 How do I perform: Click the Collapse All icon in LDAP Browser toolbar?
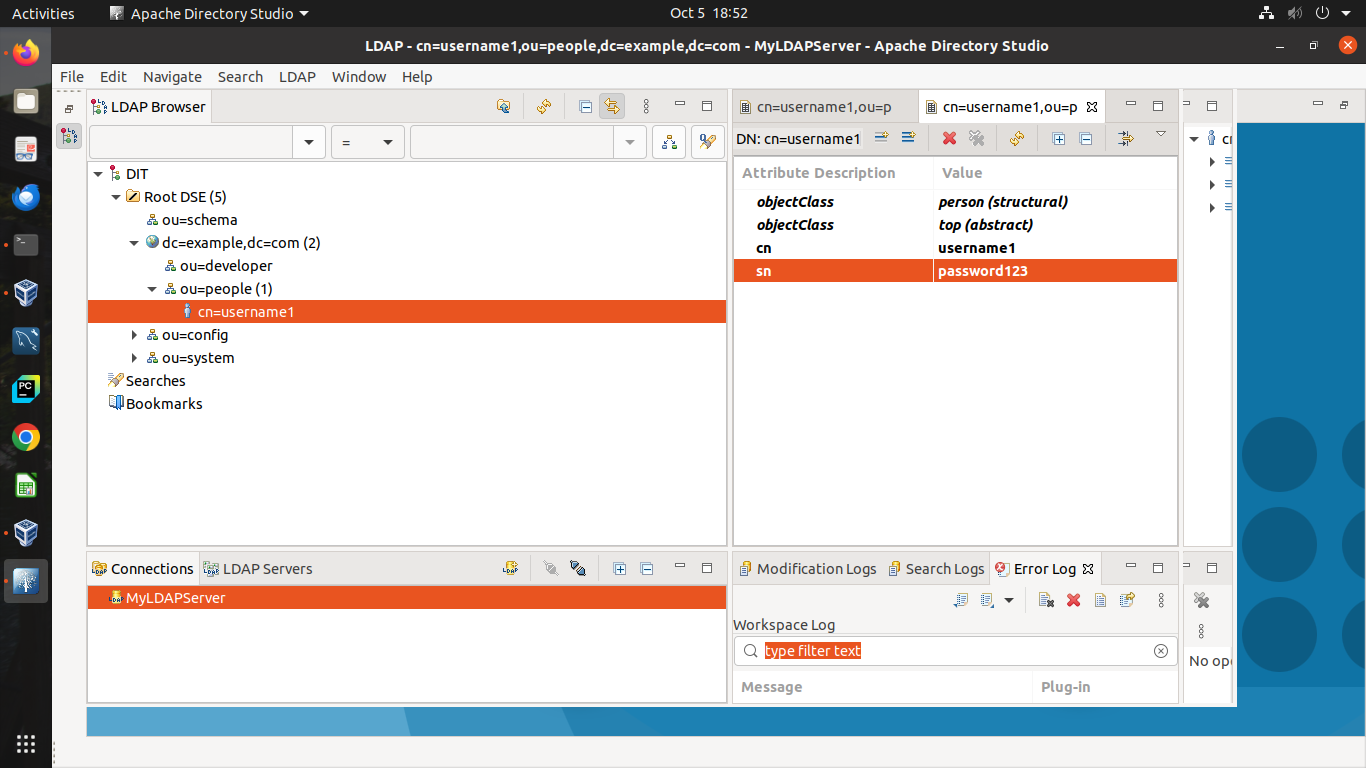586,106
